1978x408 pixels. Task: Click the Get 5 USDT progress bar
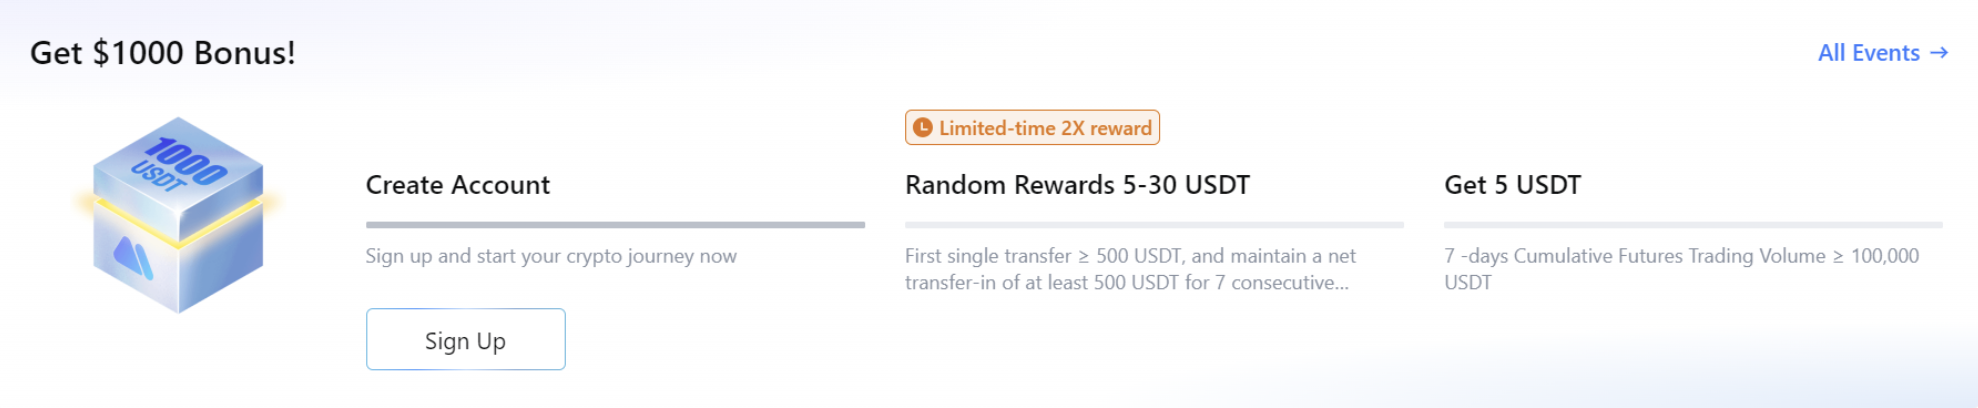pyautogui.click(x=1693, y=225)
